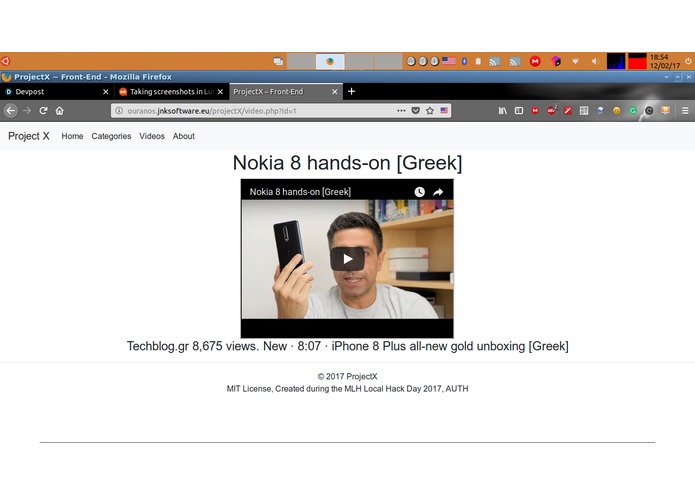Screen dimensions: 695x494
Task: Open the Adblock extension icon
Action: [551, 110]
